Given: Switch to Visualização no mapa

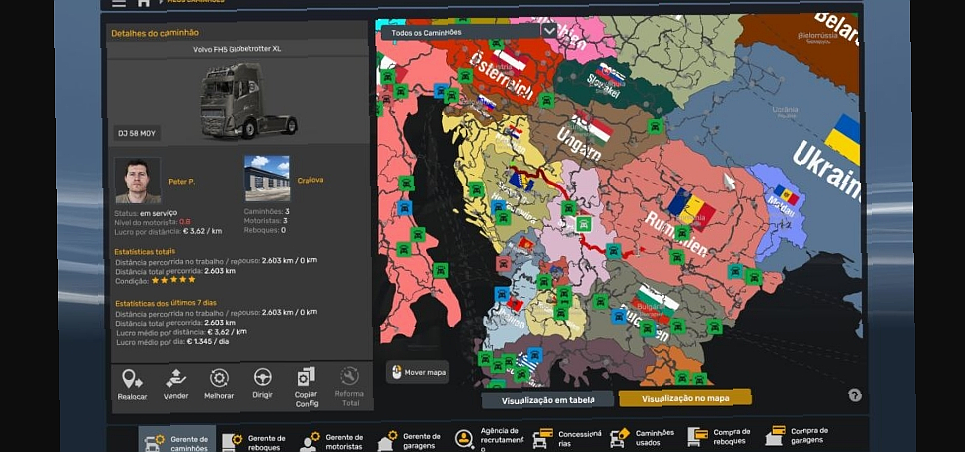Looking at the screenshot, I should (x=685, y=398).
